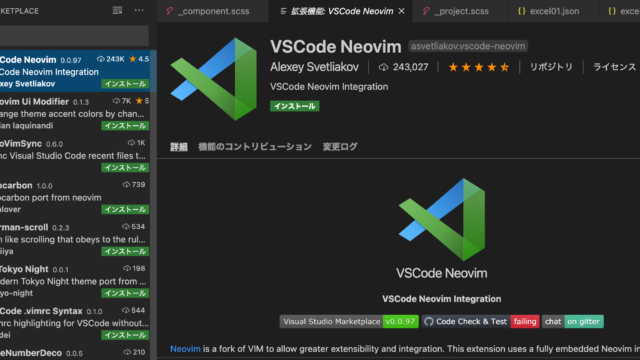Image resolution: width=640 pixels, height=360 pixels.
Task: Open chat on gitter badge
Action: coord(573,322)
